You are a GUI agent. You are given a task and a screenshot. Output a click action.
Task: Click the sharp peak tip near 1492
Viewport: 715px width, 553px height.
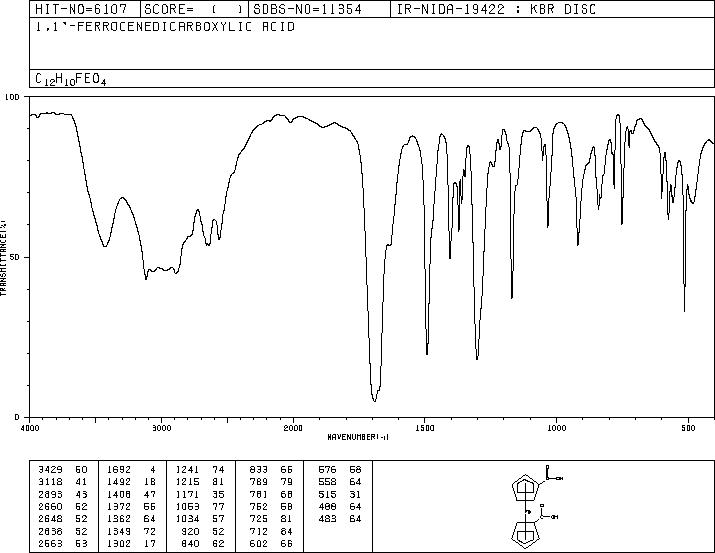(427, 354)
